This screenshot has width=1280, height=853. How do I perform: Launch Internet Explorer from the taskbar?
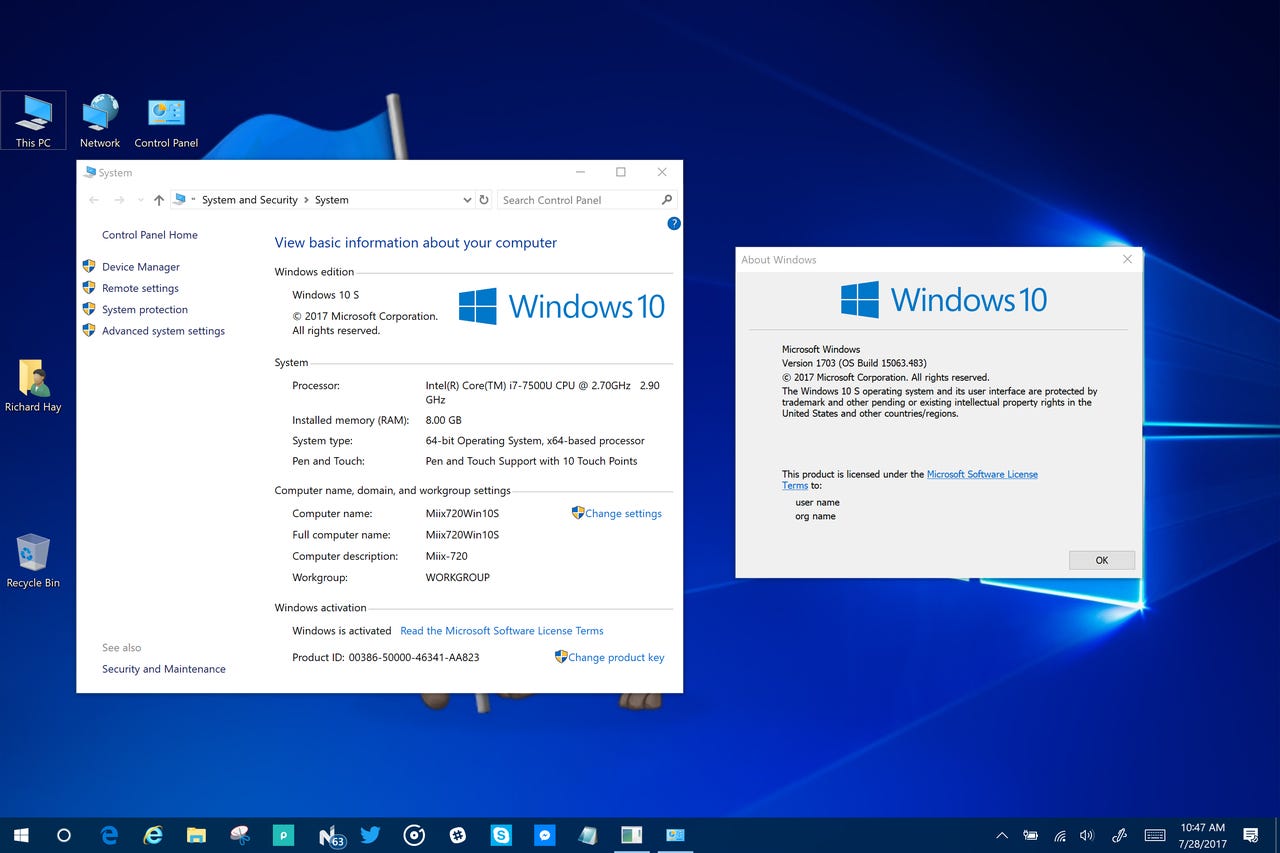pos(152,834)
